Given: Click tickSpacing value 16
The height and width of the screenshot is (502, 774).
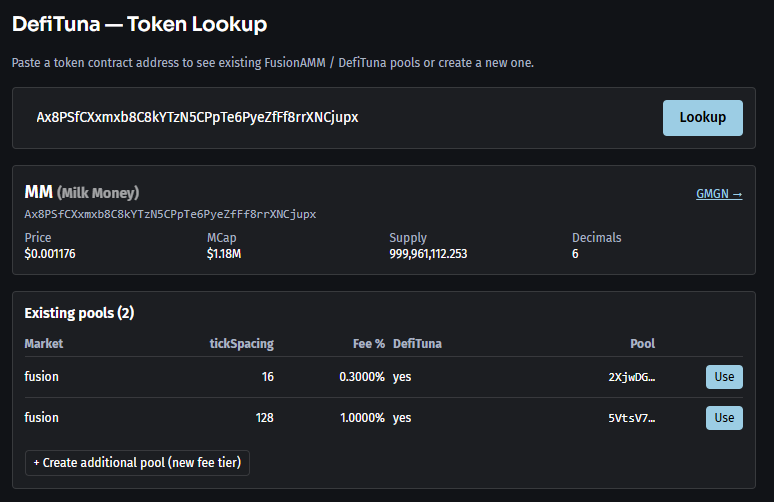Looking at the screenshot, I should pos(268,377).
